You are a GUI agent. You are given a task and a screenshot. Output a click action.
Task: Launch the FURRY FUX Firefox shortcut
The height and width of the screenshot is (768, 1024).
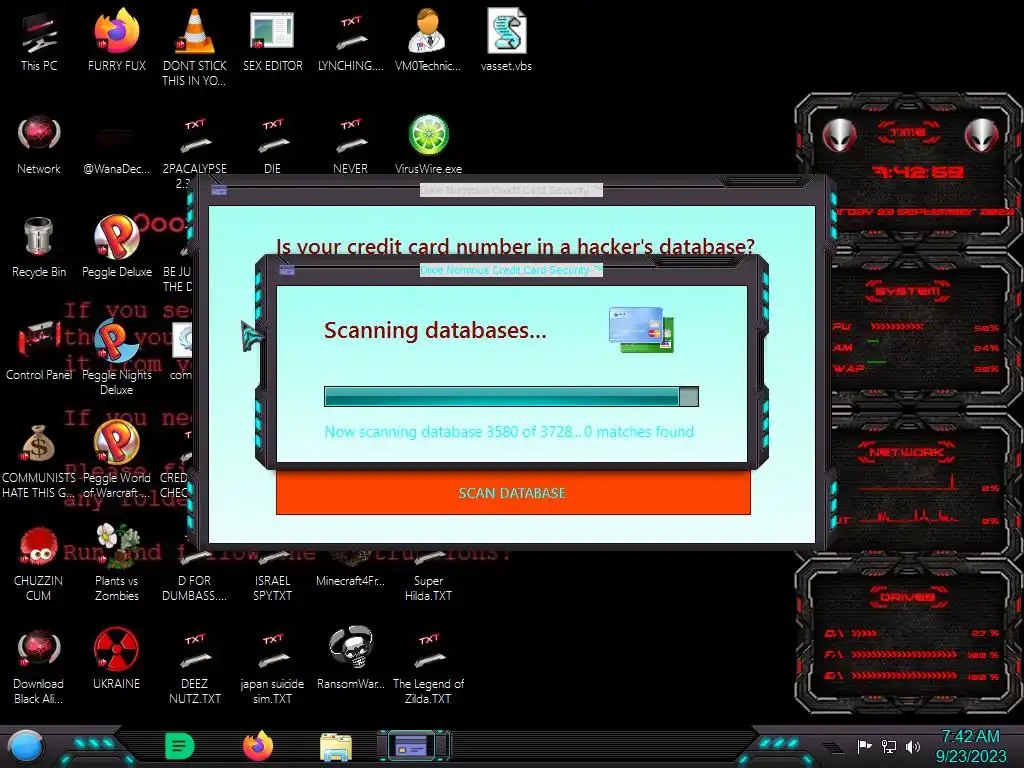[x=116, y=41]
